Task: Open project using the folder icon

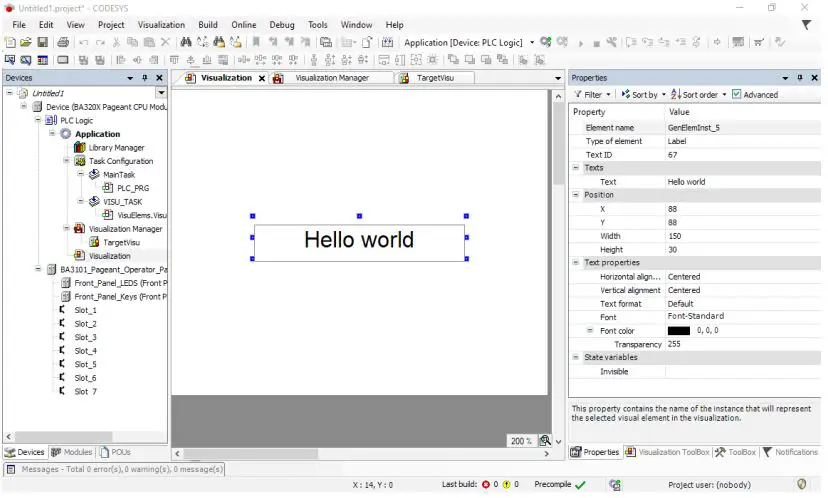Action: tap(27, 43)
